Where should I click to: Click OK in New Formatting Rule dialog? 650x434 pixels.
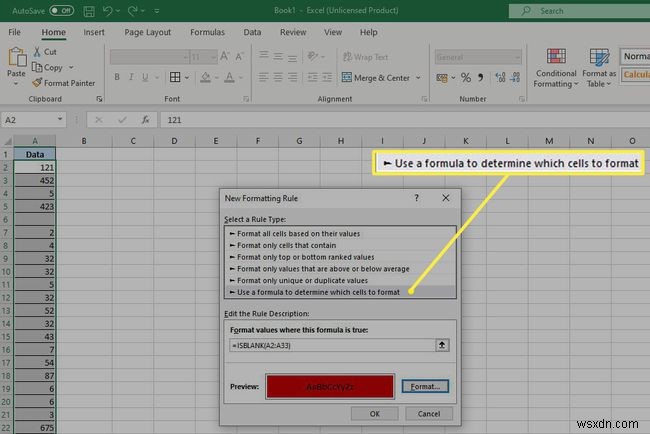[375, 412]
